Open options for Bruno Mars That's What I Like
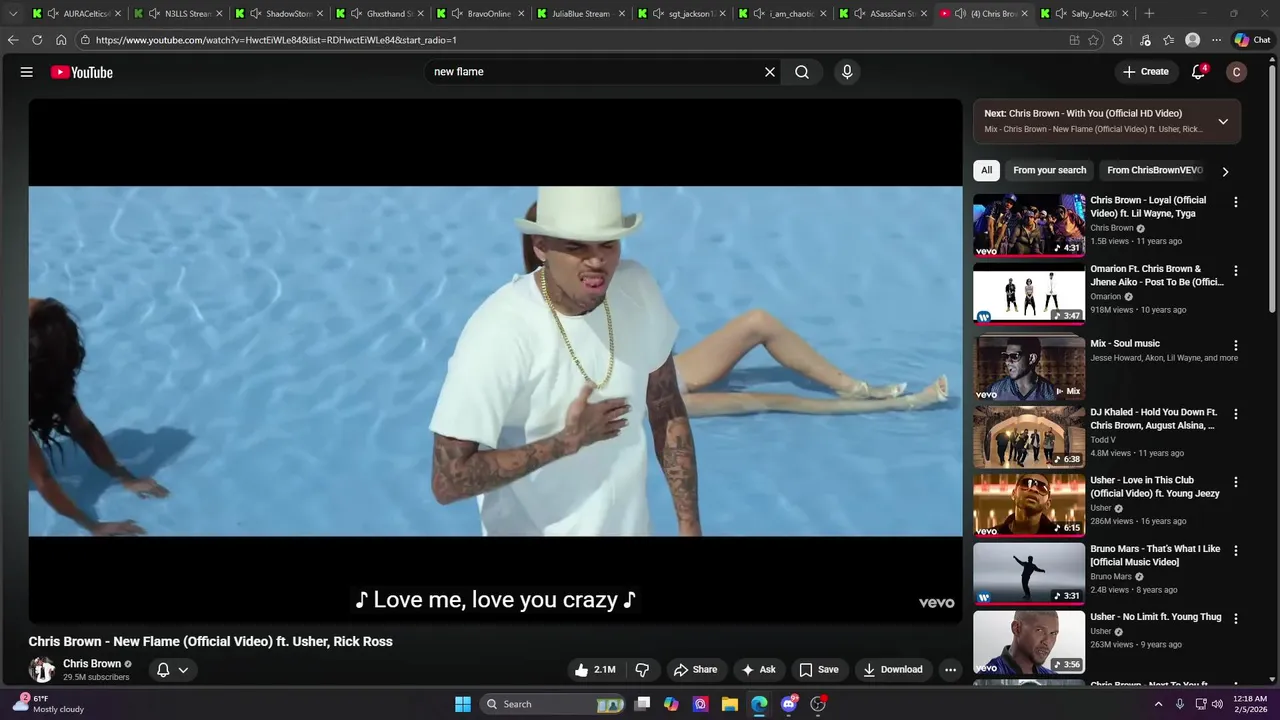The image size is (1280, 720). coord(1236,551)
